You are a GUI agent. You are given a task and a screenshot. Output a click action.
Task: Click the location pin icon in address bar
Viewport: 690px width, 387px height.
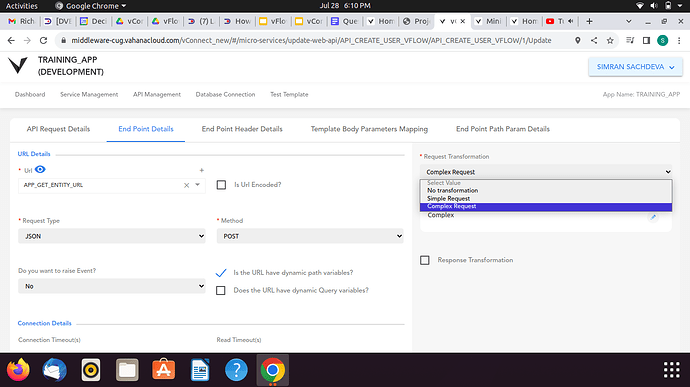pos(578,41)
